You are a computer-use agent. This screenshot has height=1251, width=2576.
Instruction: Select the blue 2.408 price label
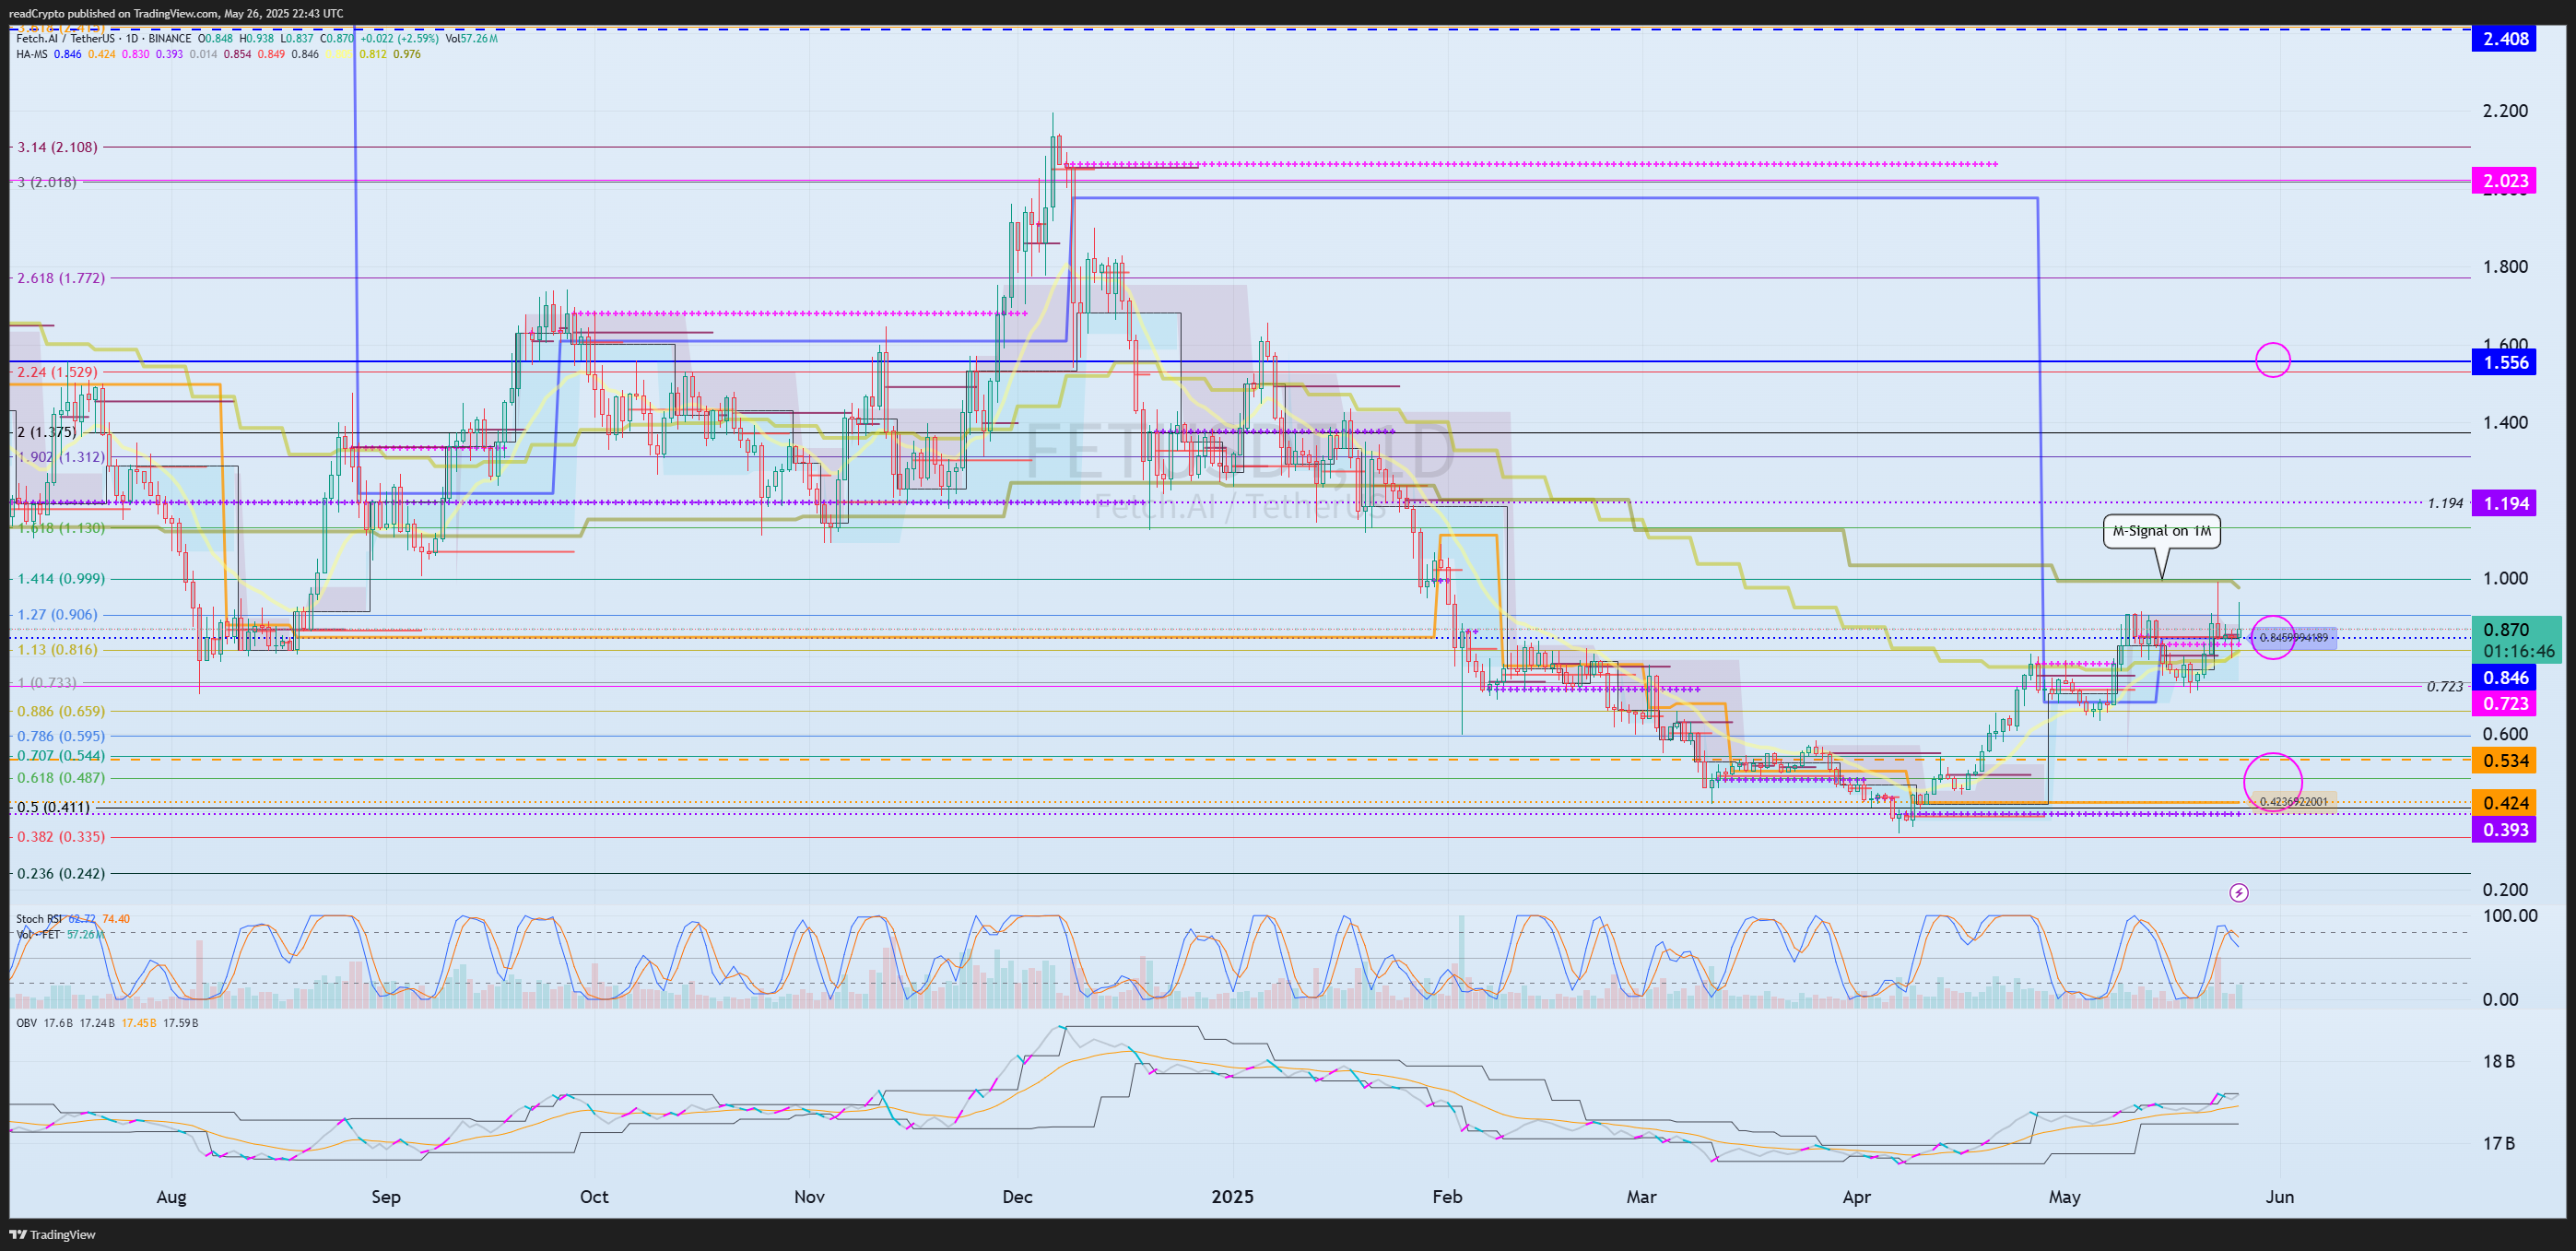click(x=2504, y=39)
